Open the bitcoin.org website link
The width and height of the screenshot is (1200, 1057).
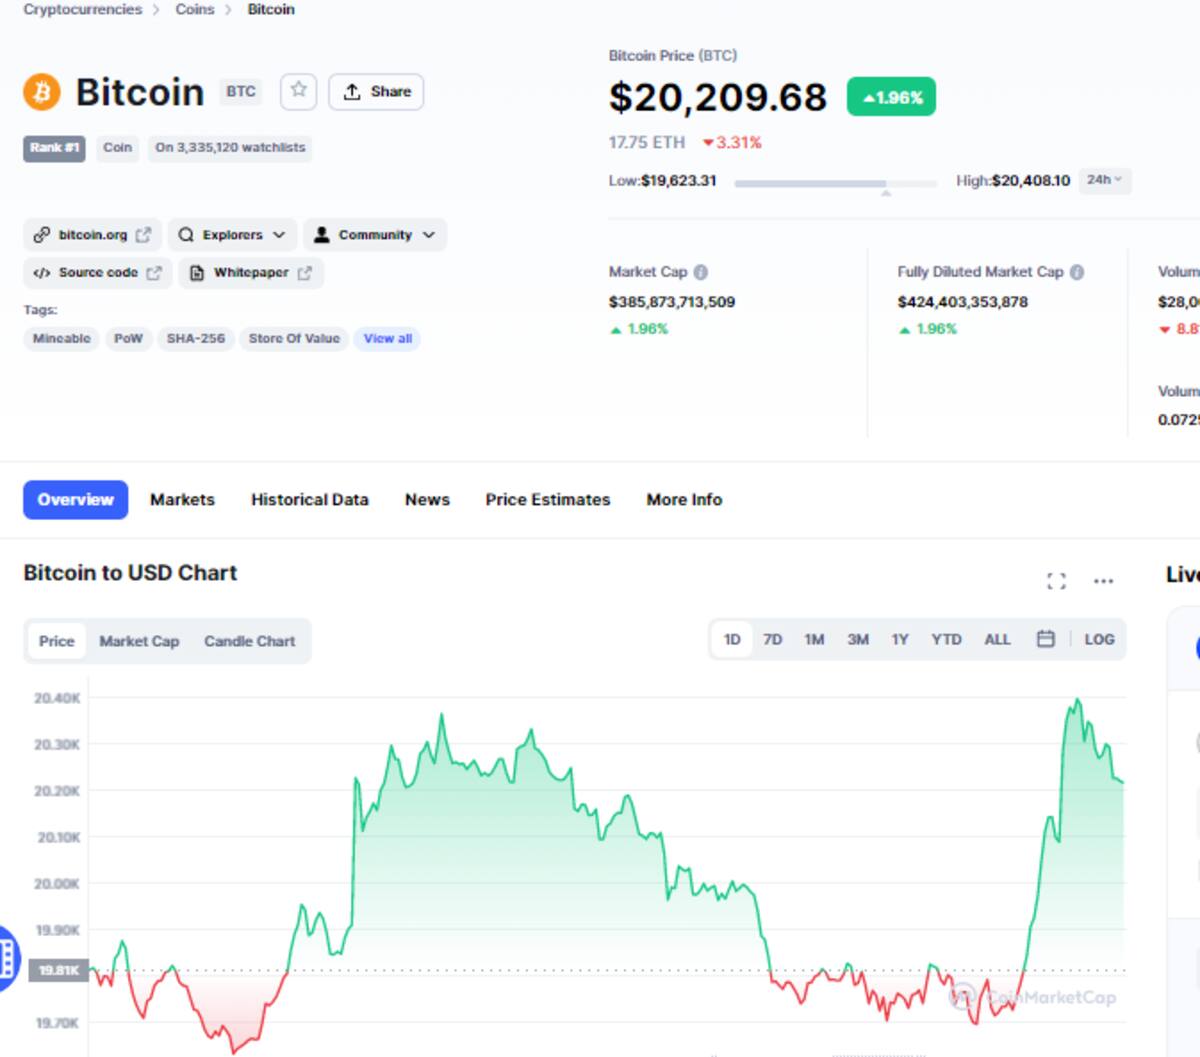pyautogui.click(x=92, y=235)
